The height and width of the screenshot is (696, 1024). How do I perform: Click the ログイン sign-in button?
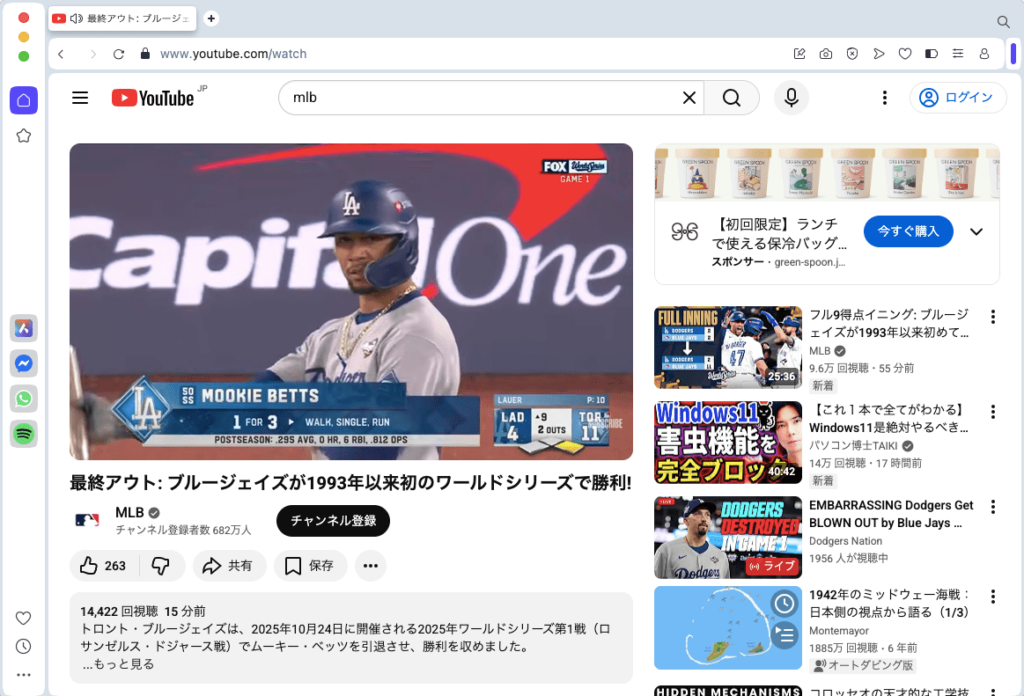point(957,98)
